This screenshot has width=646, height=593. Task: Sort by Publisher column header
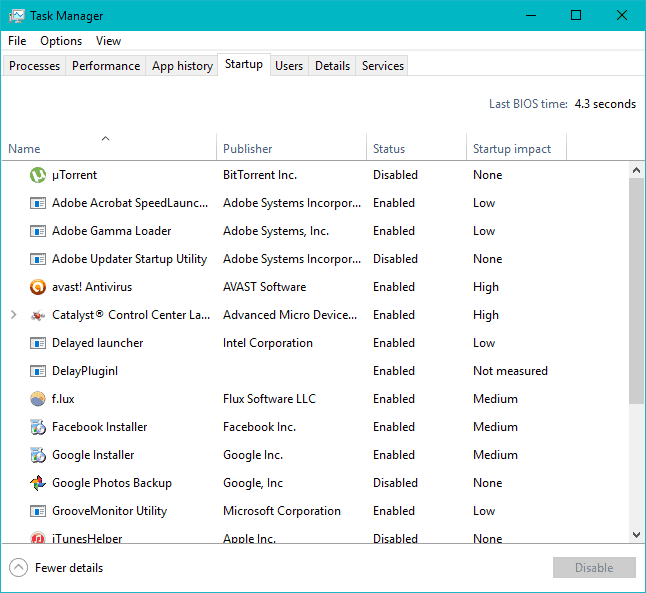tap(291, 147)
